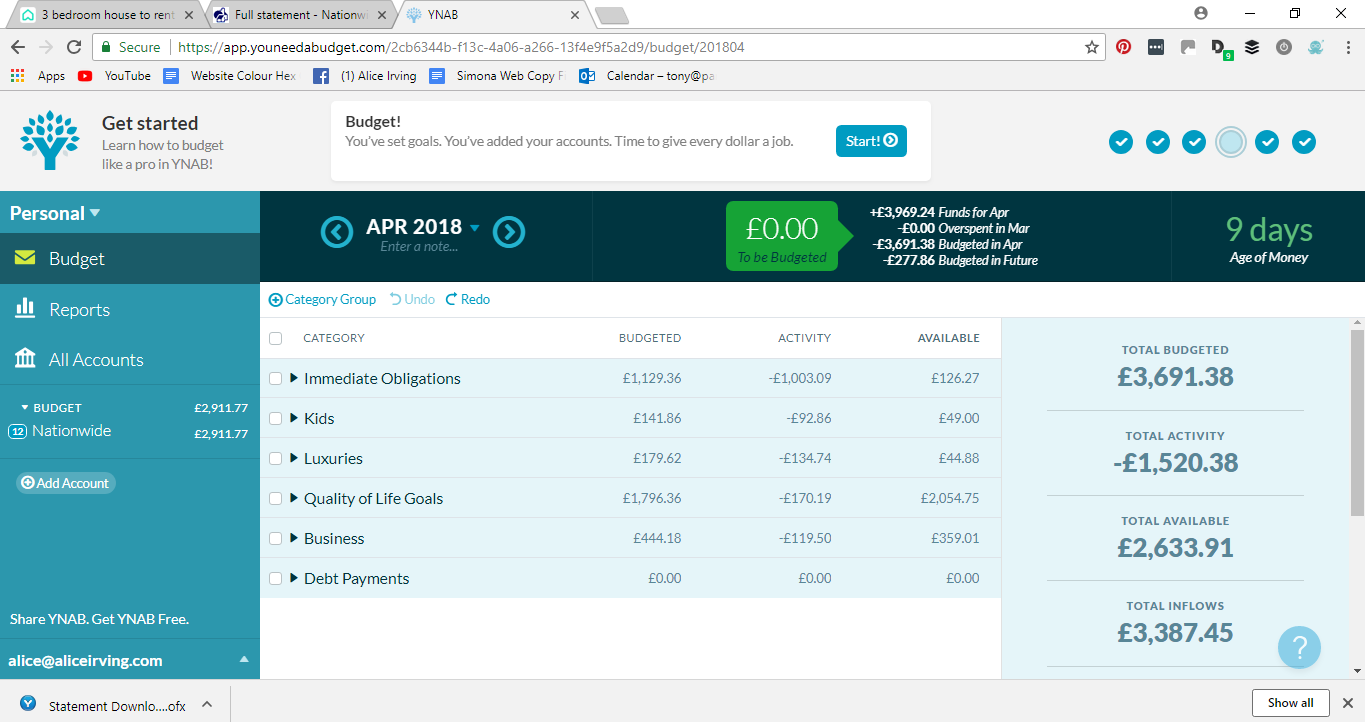Open the Personal budget dropdown

coord(55,213)
